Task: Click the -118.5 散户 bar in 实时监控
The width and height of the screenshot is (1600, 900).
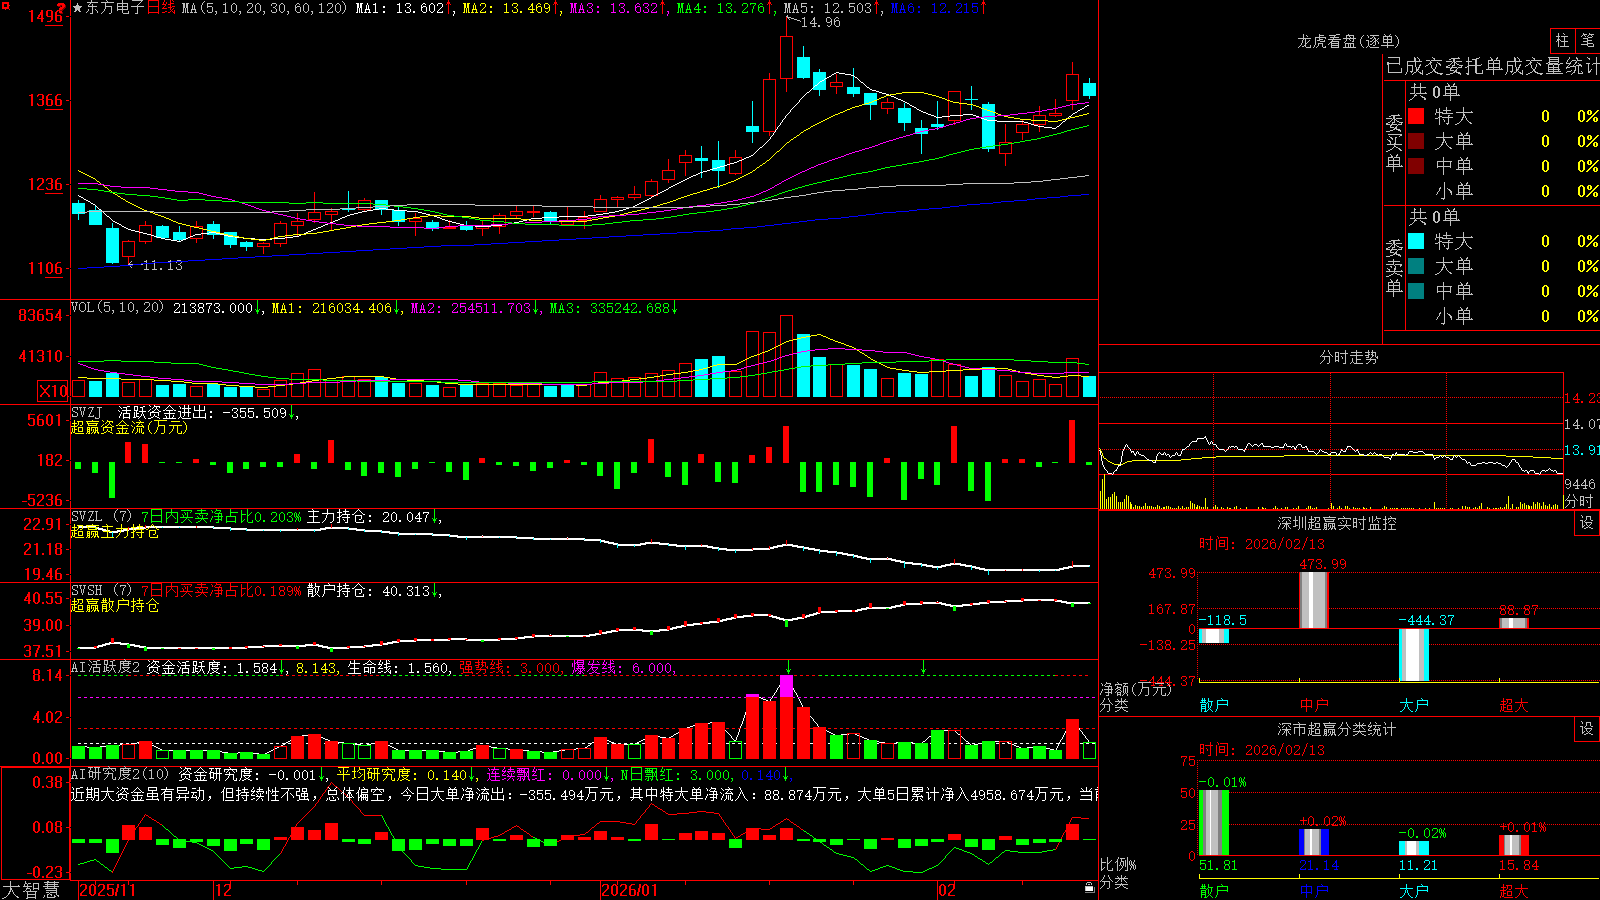Action: tap(1213, 636)
